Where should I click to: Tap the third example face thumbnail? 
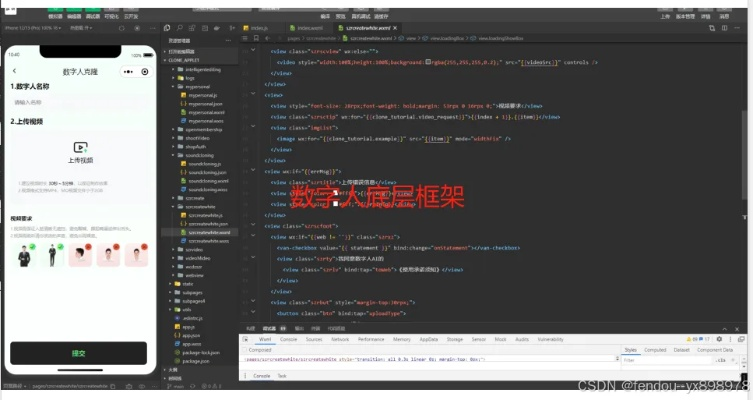tap(80, 255)
